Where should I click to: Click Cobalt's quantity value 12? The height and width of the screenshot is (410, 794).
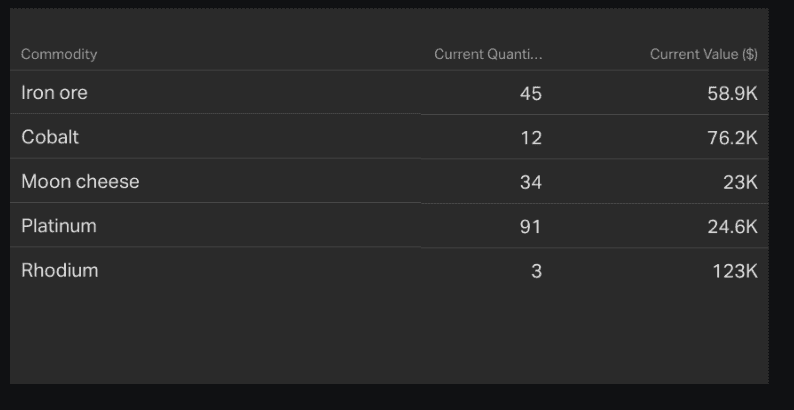530,137
